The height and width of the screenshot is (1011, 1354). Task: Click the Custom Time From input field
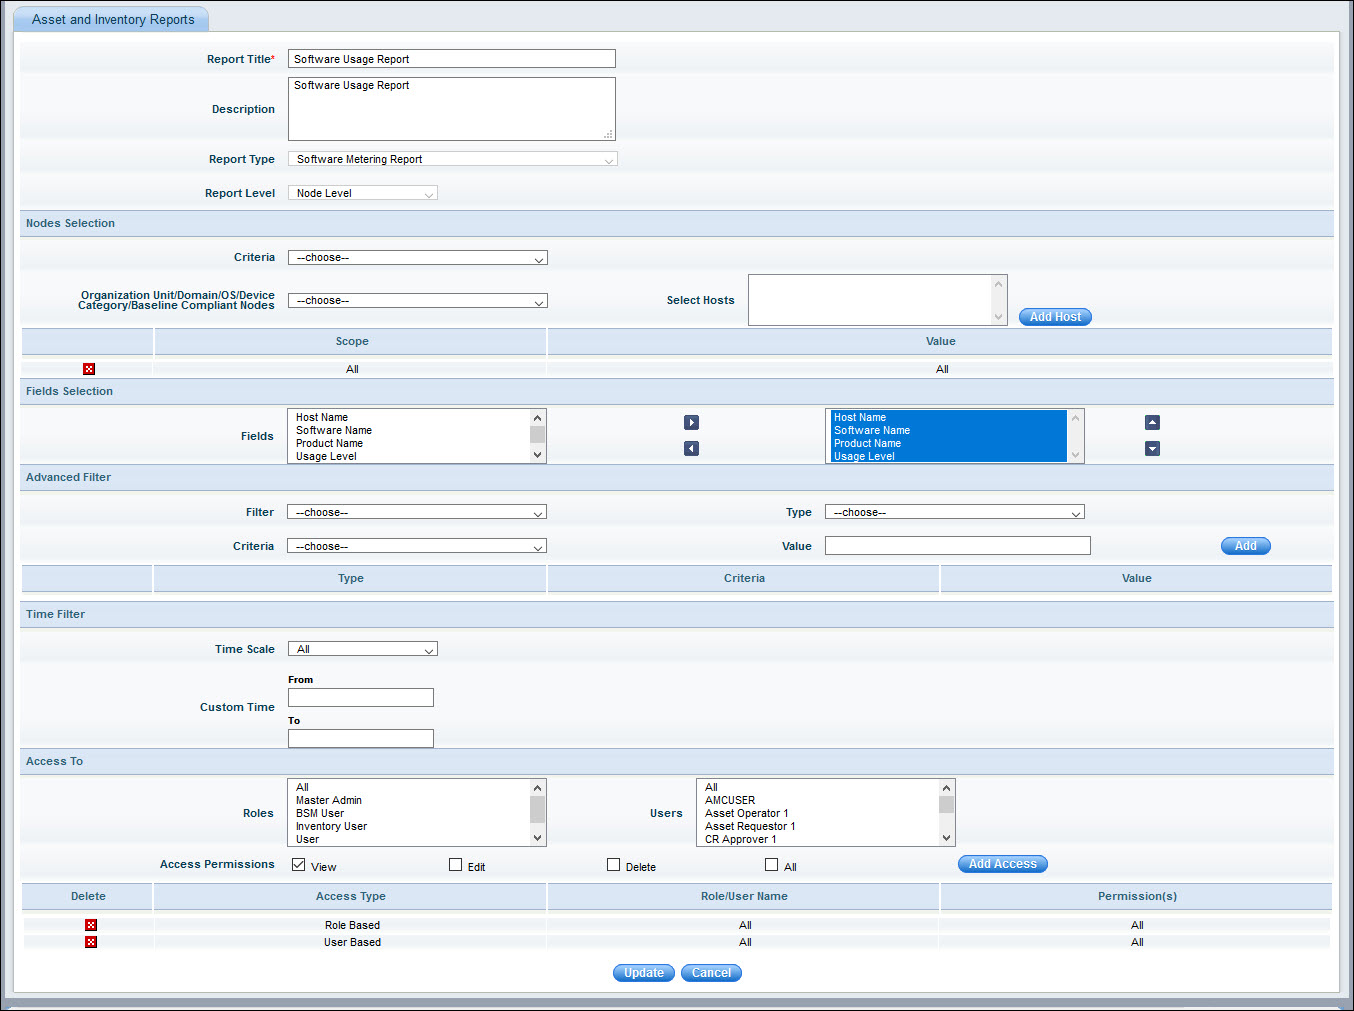tap(360, 697)
